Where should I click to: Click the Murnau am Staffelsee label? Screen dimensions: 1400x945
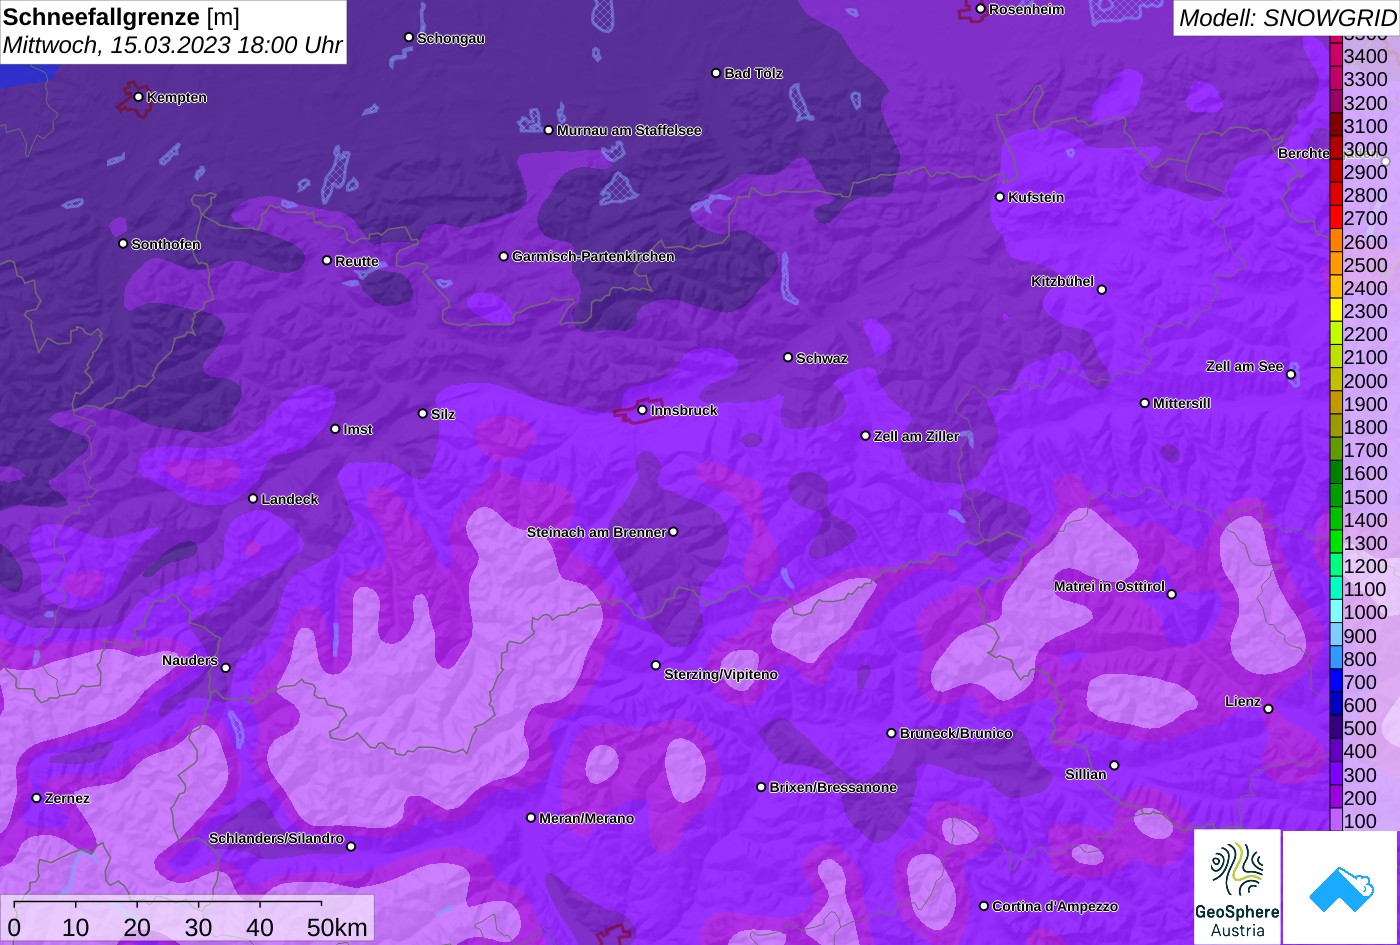tap(629, 131)
